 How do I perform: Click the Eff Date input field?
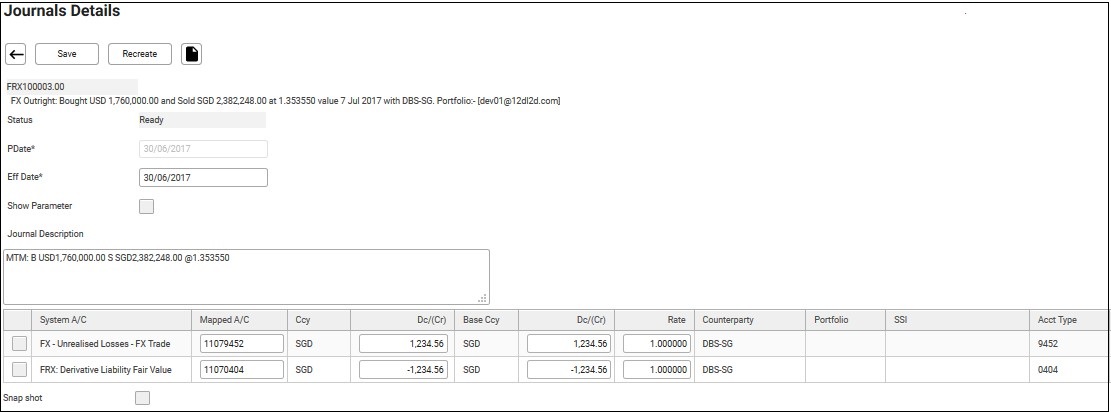(203, 177)
